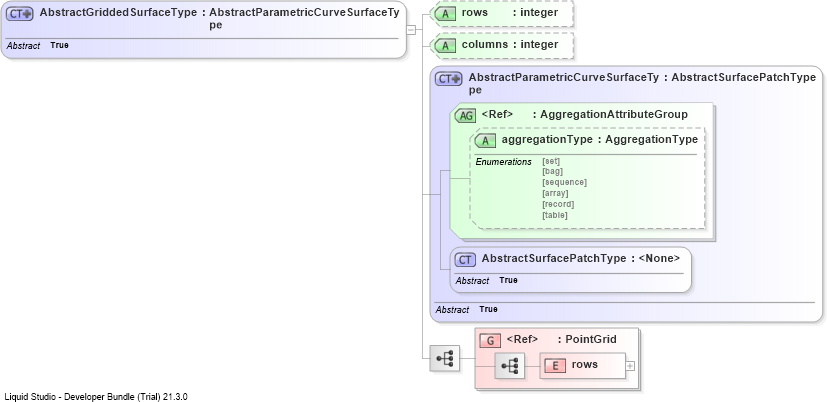
Task: Click the CT icon of AbstractSurfacePatchType
Action: [x=465, y=260]
